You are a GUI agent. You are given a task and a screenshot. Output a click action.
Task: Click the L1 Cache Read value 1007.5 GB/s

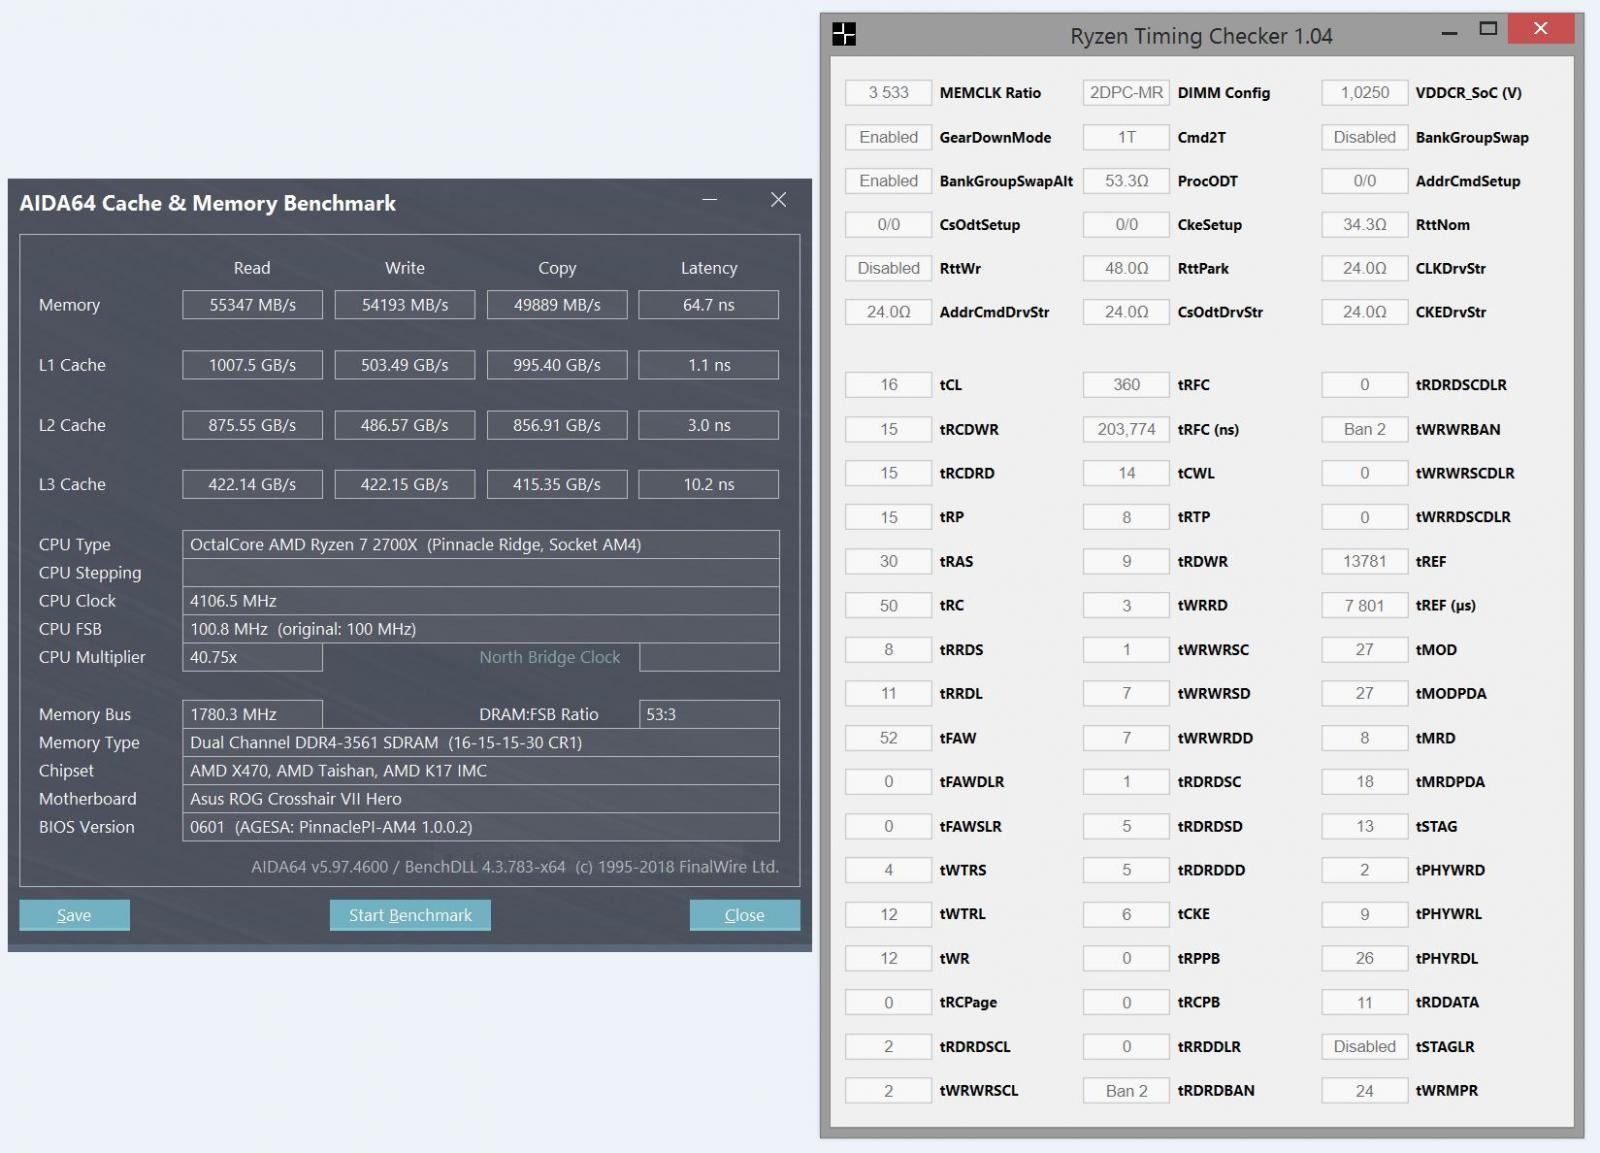pos(252,365)
